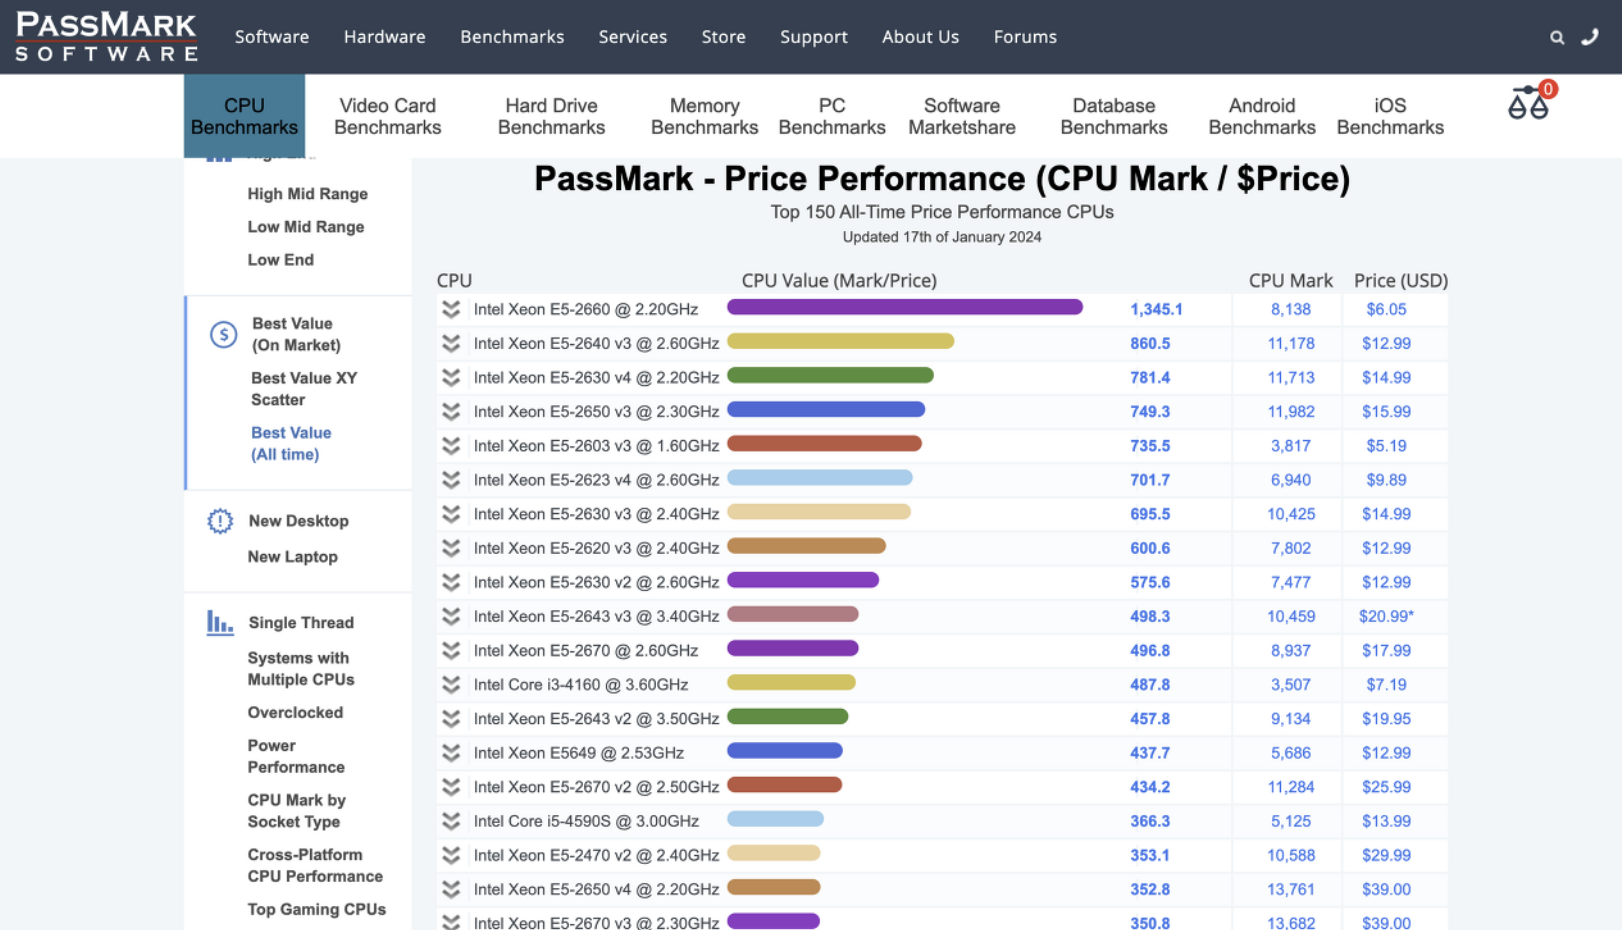
Task: Visit the Forums menu item
Action: click(x=1025, y=37)
